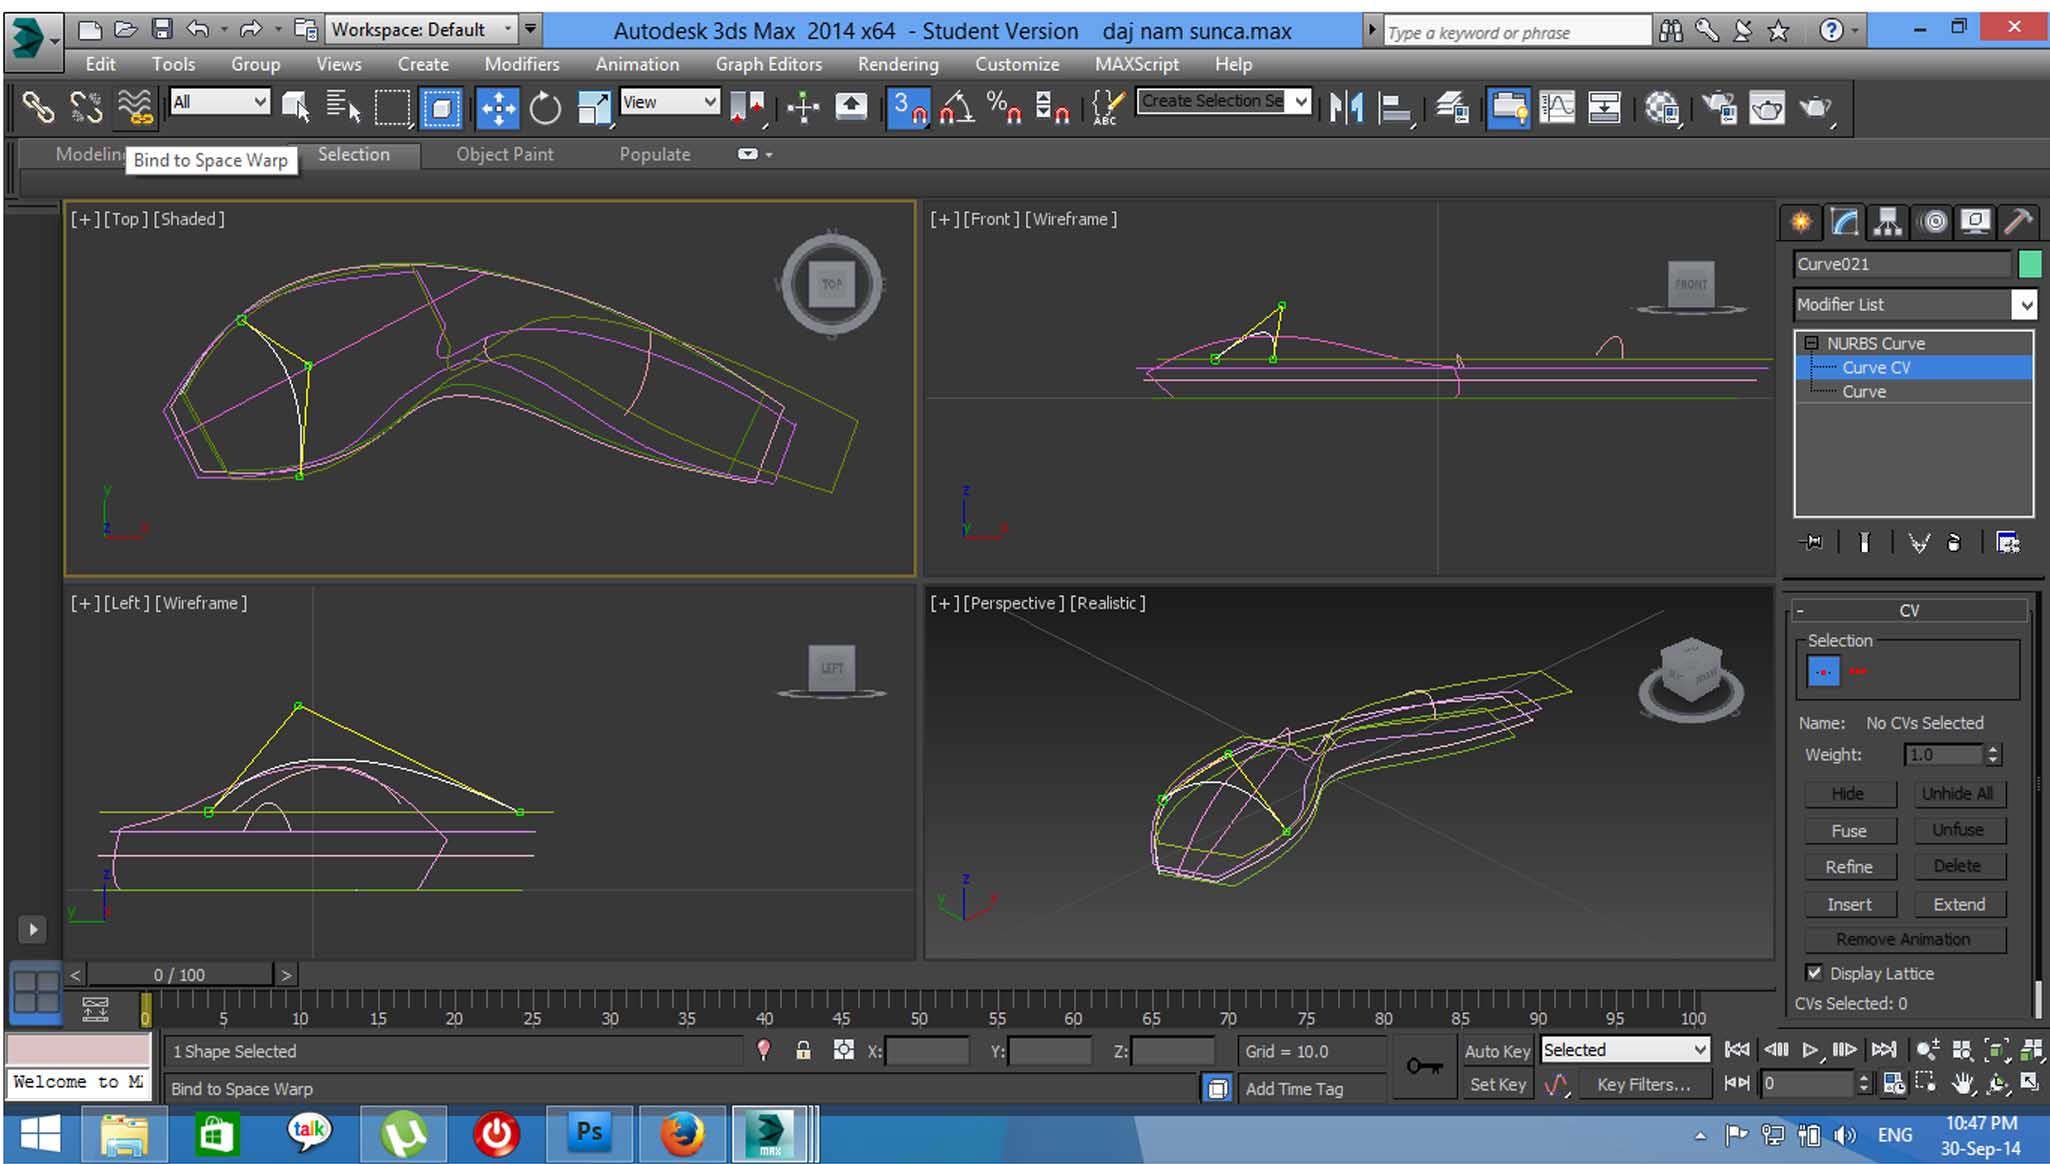Select the Select Object tool

[x=295, y=107]
